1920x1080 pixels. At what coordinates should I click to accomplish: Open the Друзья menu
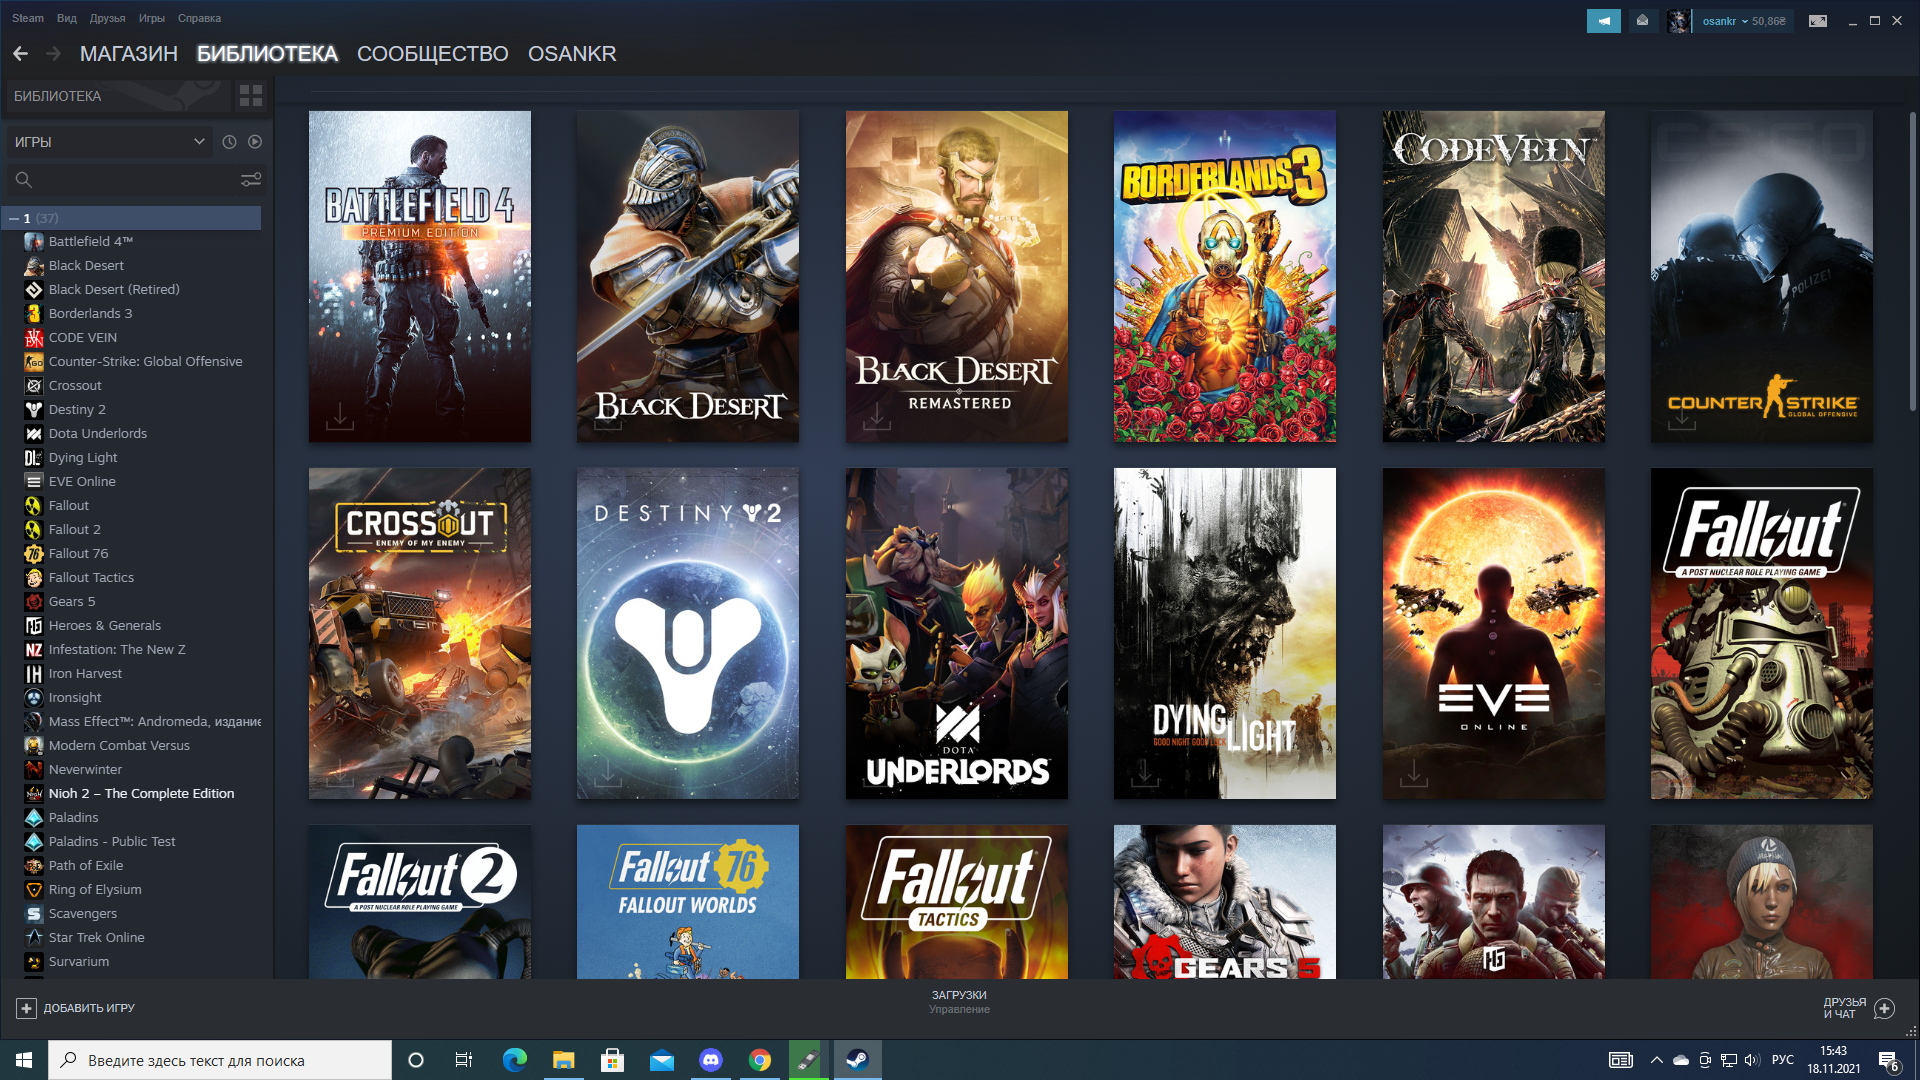pos(107,18)
